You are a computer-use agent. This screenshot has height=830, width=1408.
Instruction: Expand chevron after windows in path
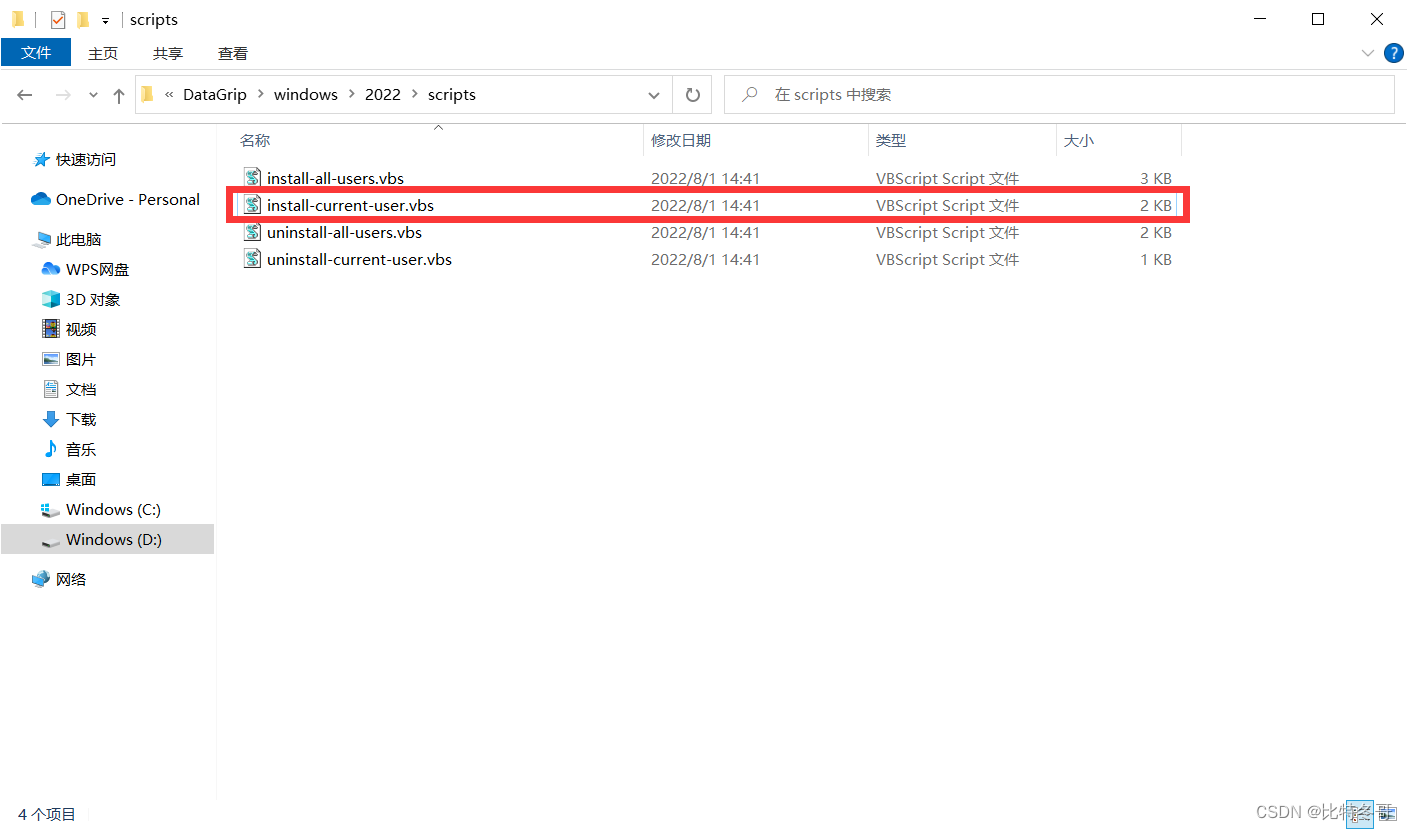pos(352,95)
